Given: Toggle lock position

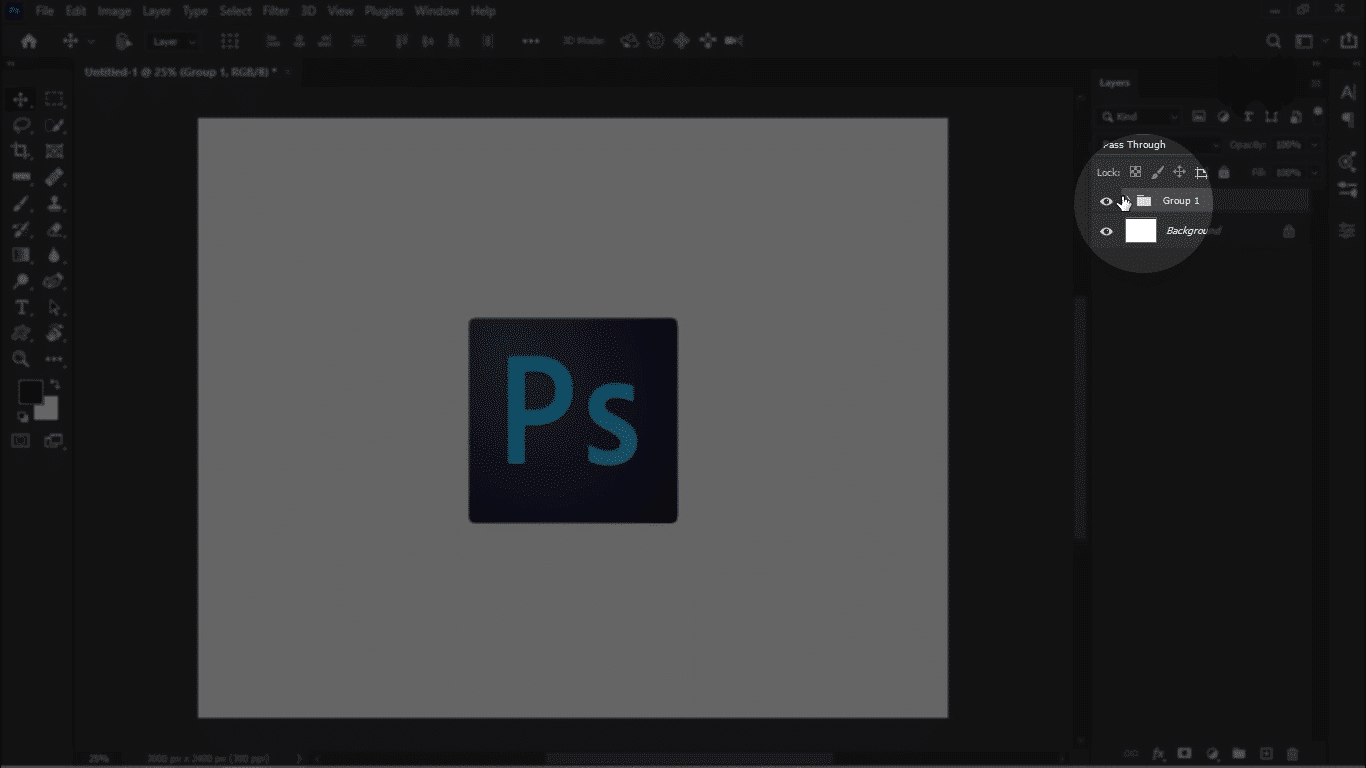Looking at the screenshot, I should point(1179,172).
